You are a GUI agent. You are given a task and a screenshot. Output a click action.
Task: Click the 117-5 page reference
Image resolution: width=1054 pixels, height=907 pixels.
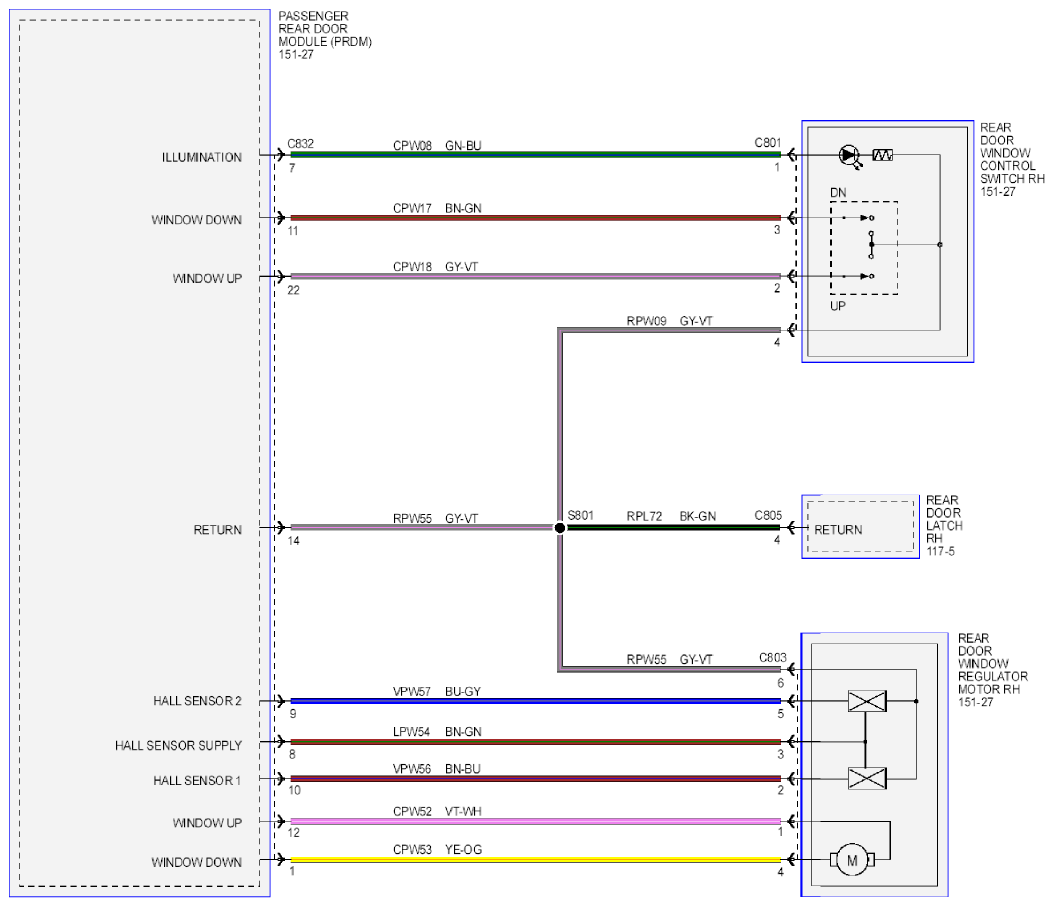tap(940, 551)
